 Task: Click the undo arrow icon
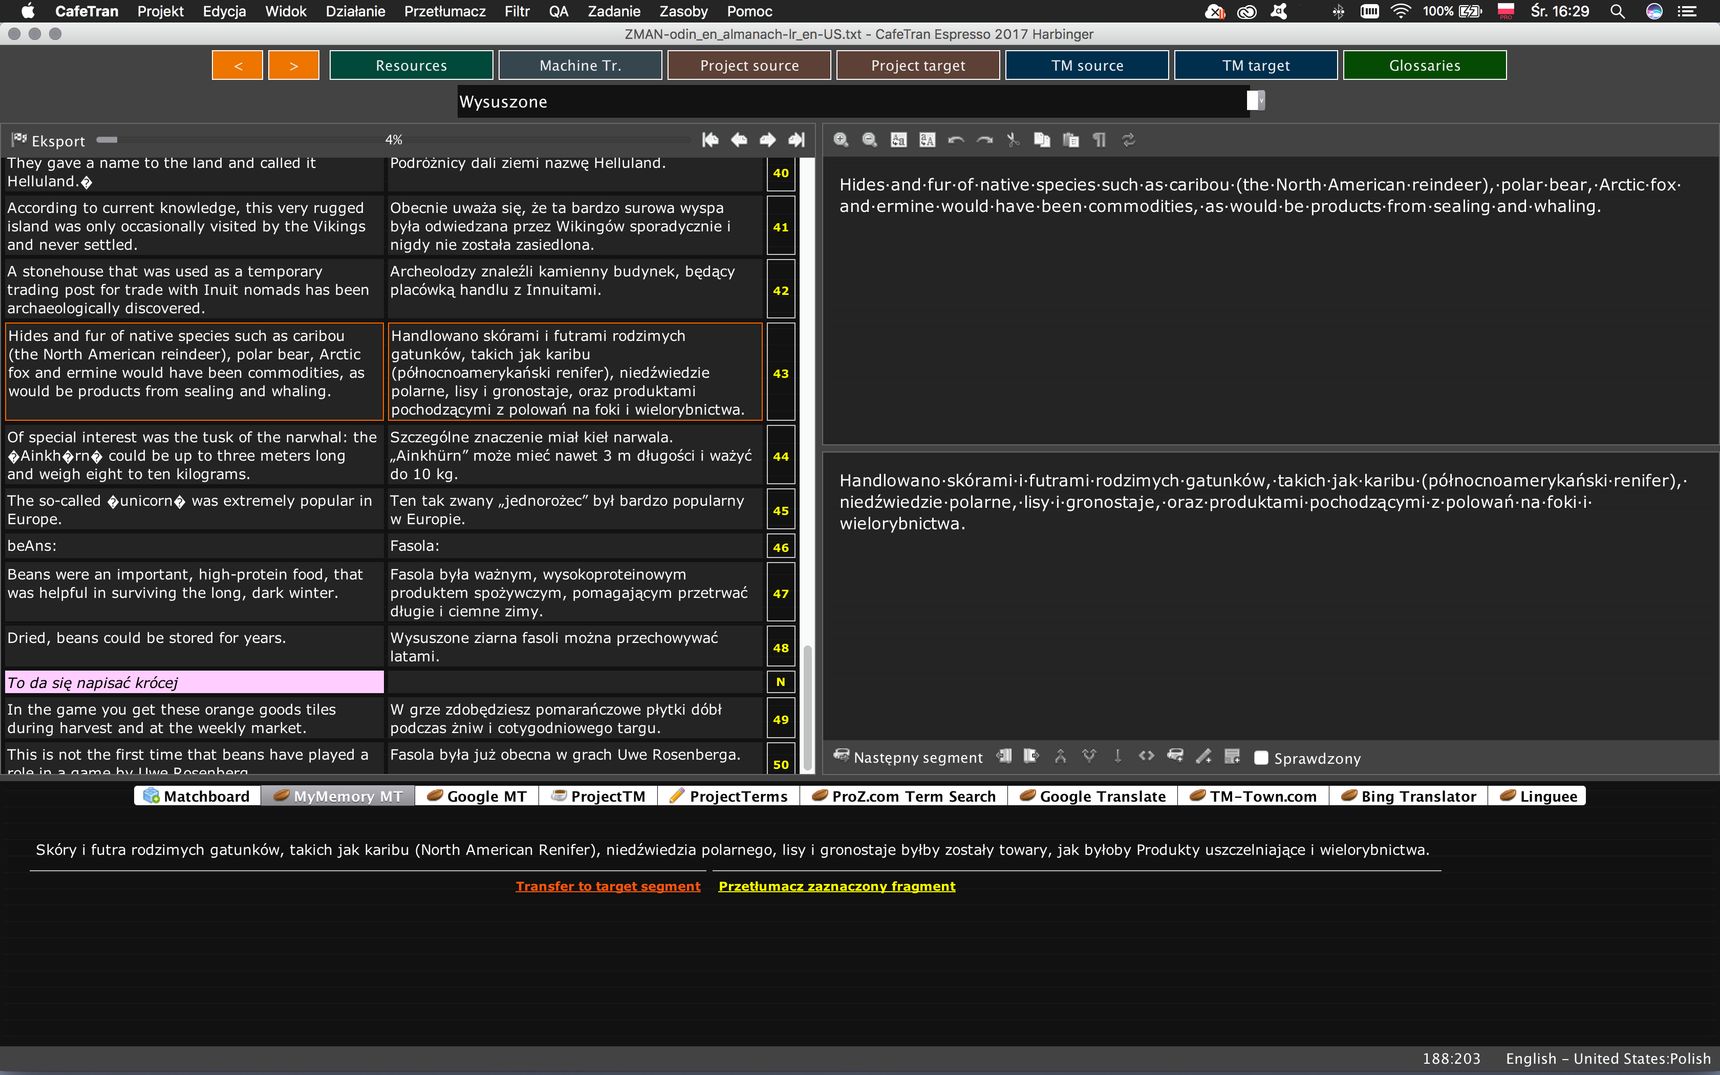pos(956,140)
